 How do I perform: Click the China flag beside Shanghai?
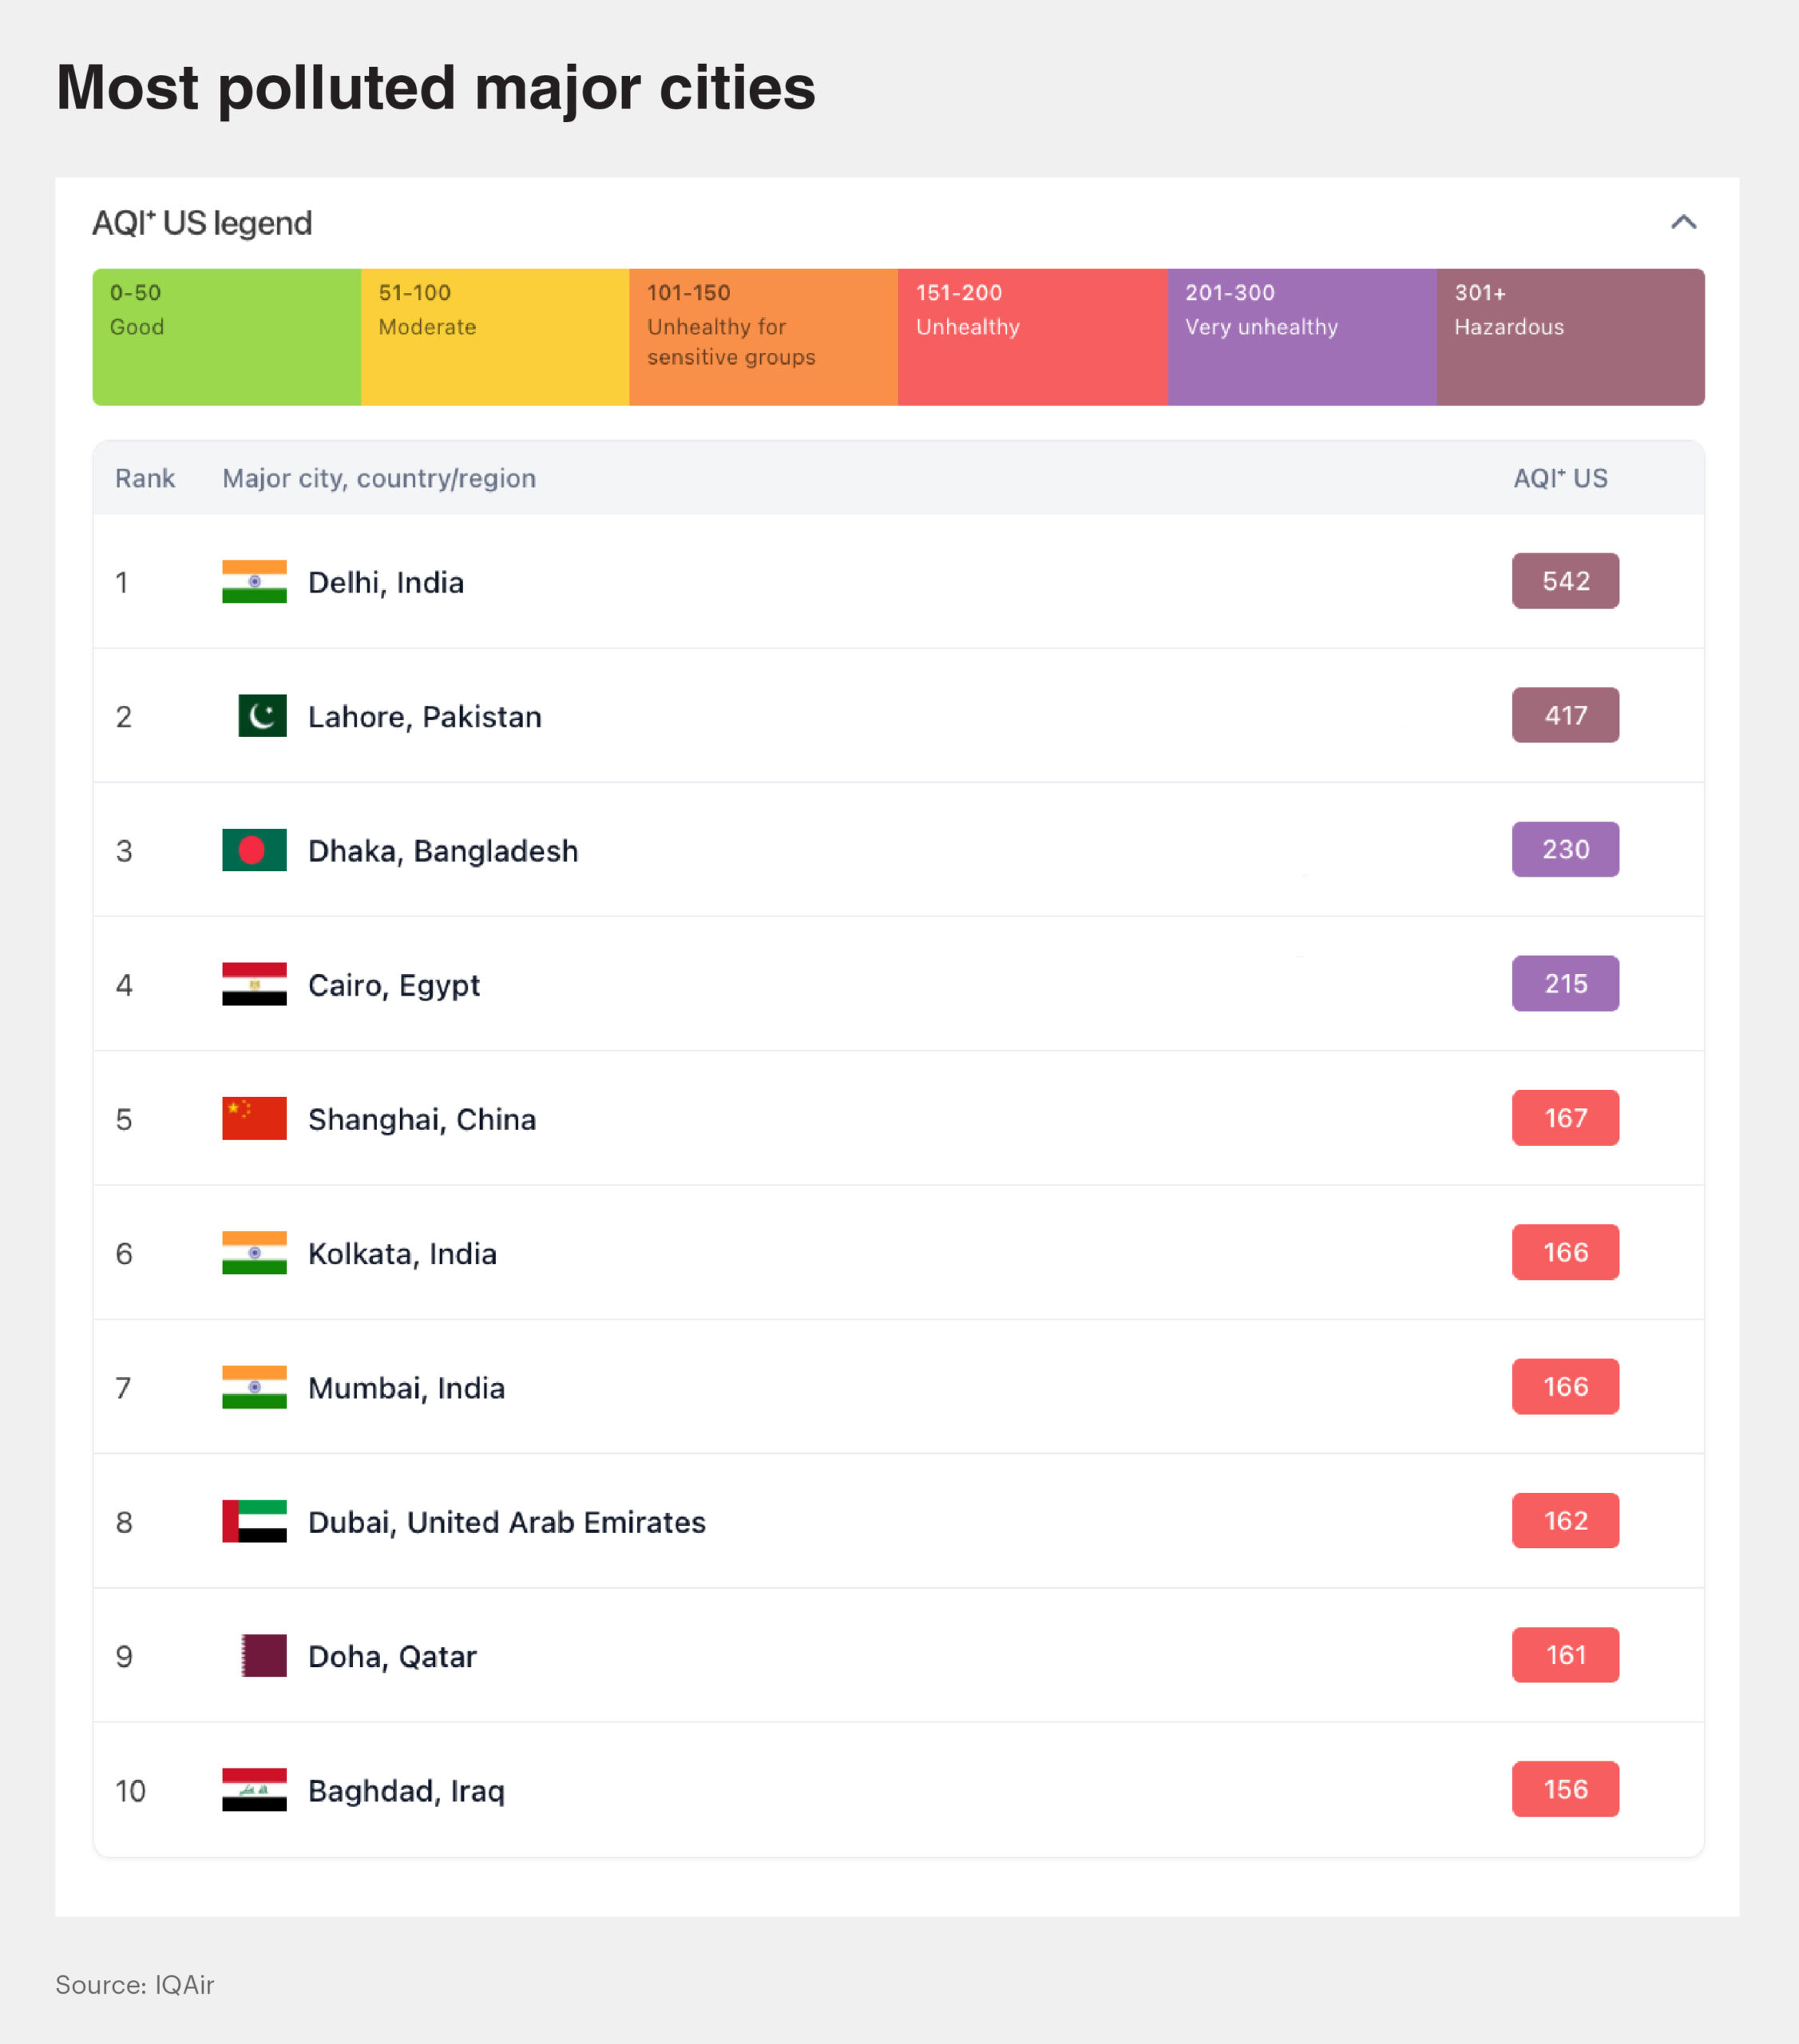[254, 1118]
